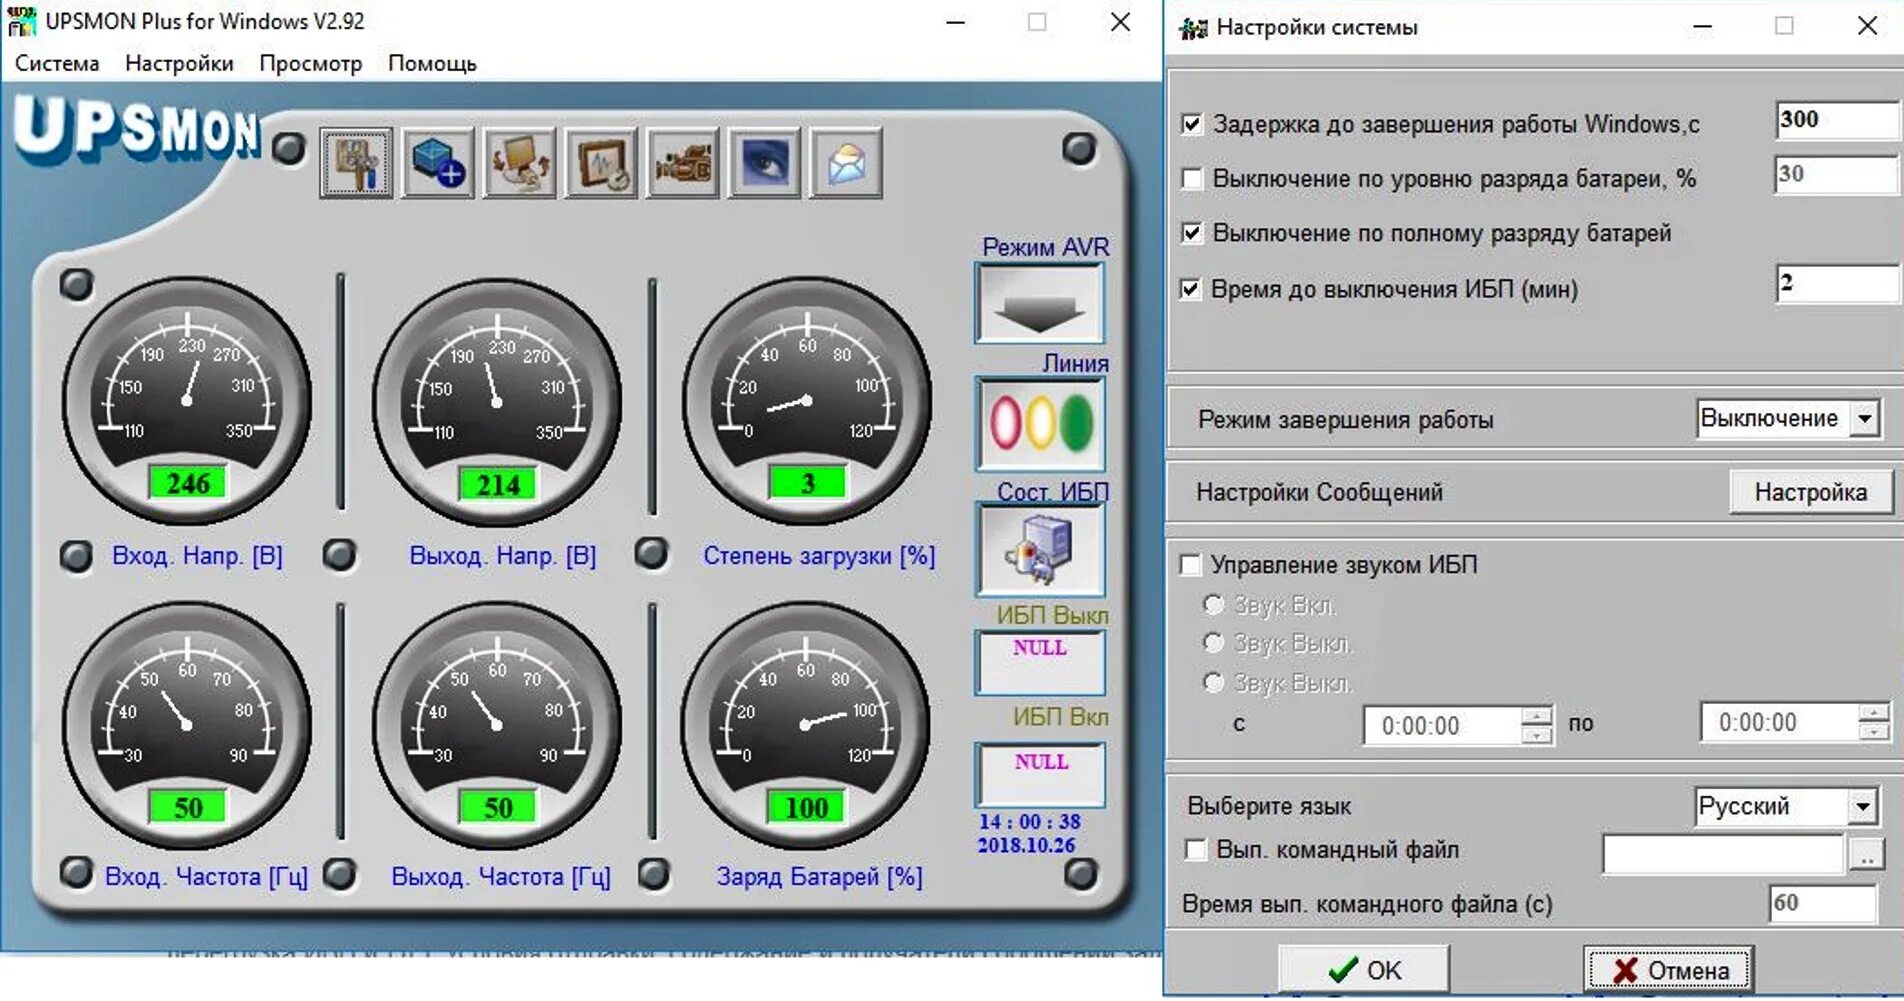Click the output frequency gauge reading 50
The image size is (1904, 1001).
click(497, 725)
